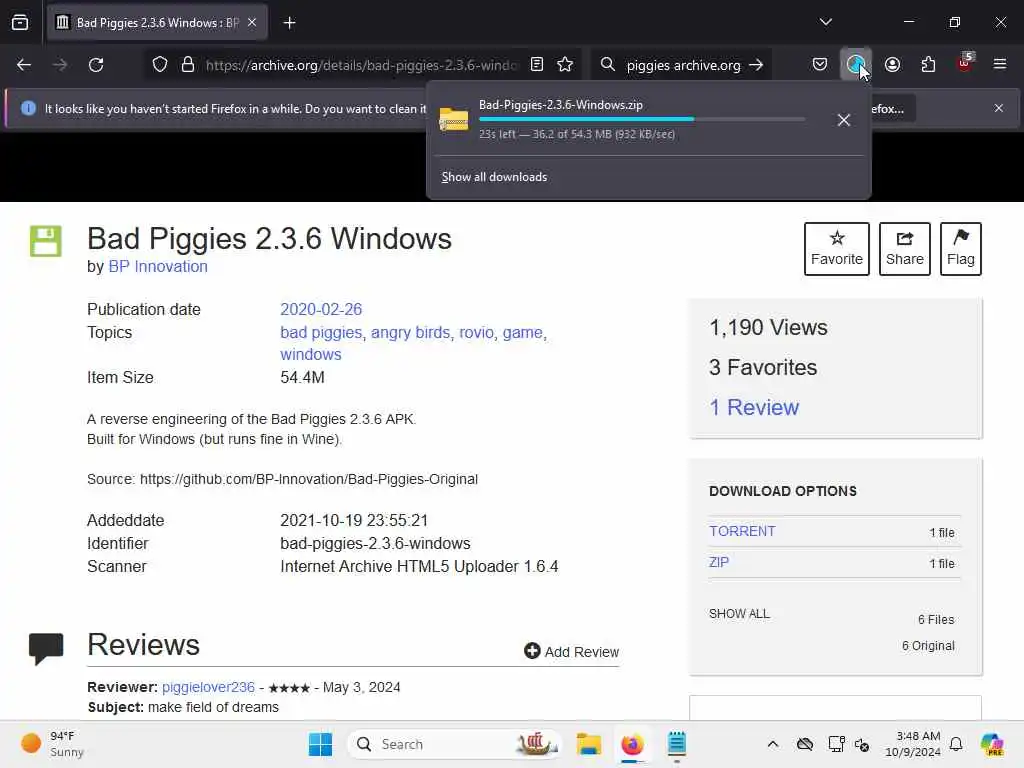Click the Share button

tap(904, 249)
